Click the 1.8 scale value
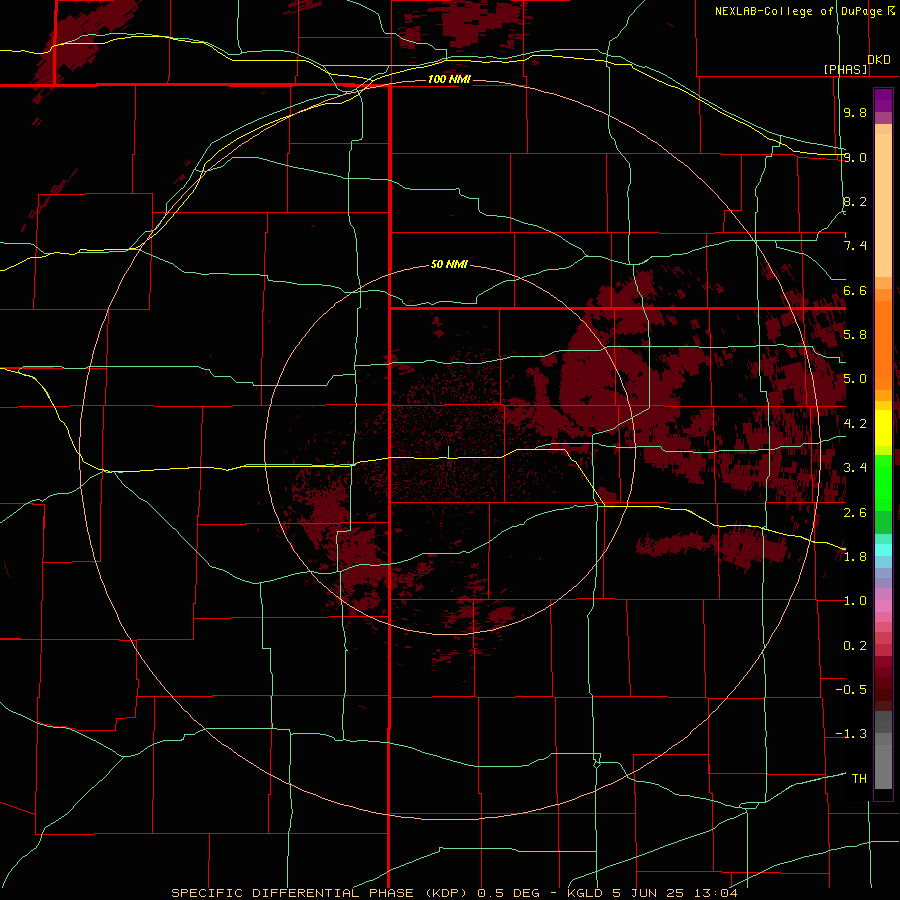This screenshot has height=900, width=900. (x=855, y=557)
